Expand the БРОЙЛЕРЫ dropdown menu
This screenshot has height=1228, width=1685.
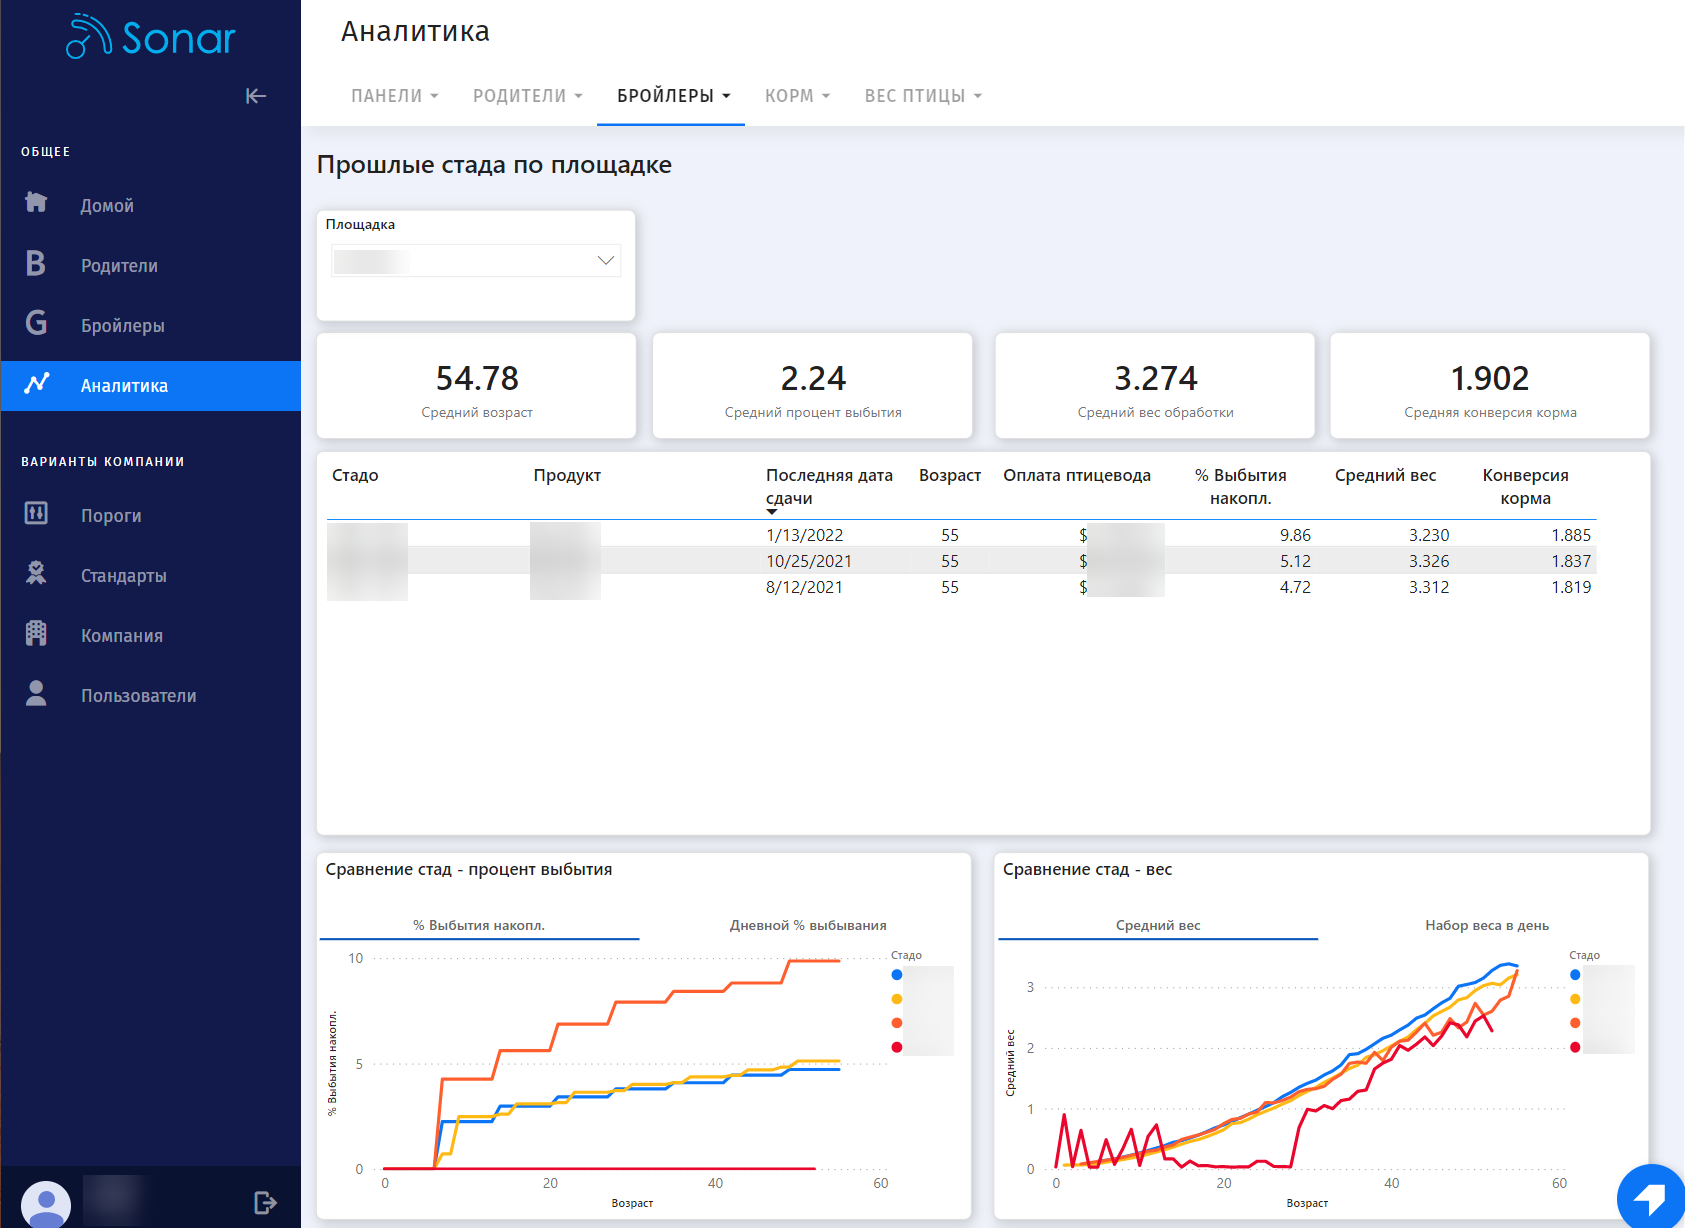[674, 96]
